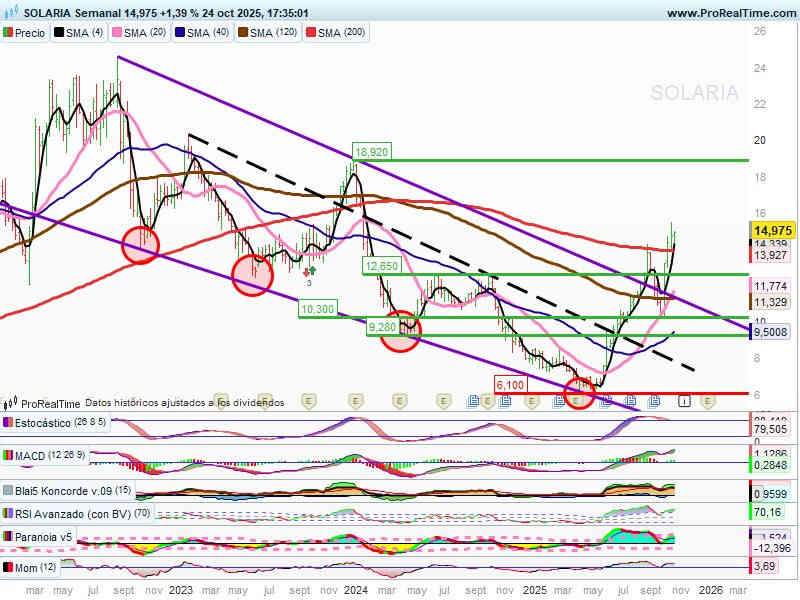Click the Mom (12) indicator icon
Viewport: 800px width, 600px height.
click(8, 568)
